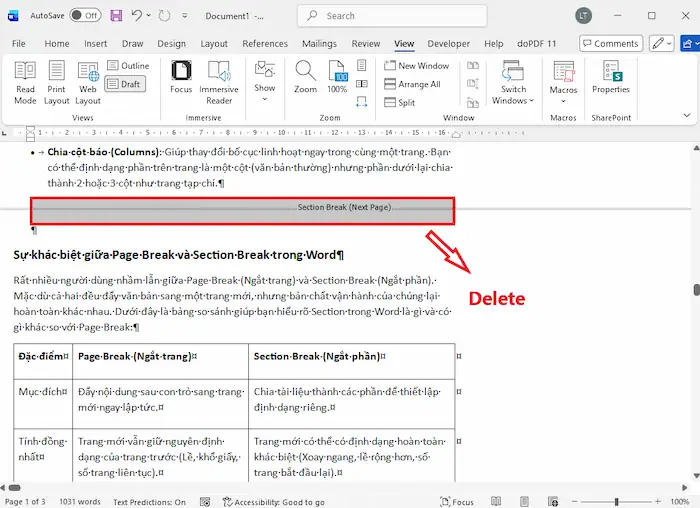
Task: Toggle AutoSave switch
Action: (85, 16)
